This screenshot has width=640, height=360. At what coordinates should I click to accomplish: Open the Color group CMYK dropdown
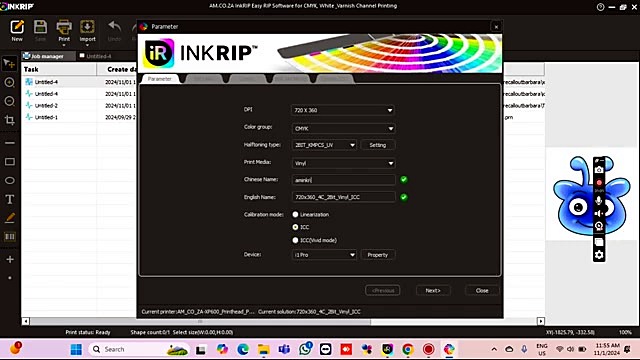(x=343, y=129)
